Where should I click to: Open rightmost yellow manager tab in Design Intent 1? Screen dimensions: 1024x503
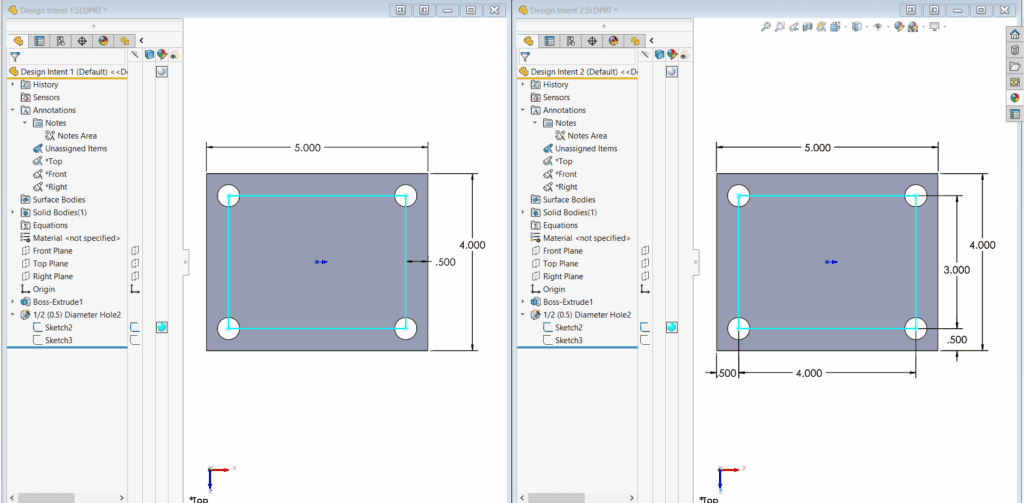tap(124, 41)
